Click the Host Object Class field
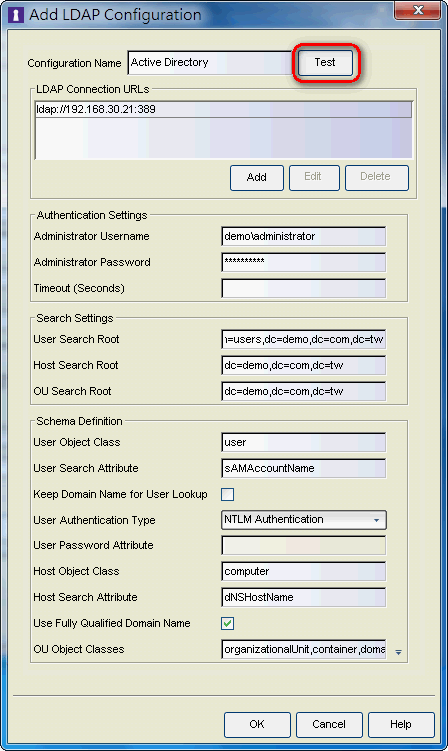 pos(304,571)
